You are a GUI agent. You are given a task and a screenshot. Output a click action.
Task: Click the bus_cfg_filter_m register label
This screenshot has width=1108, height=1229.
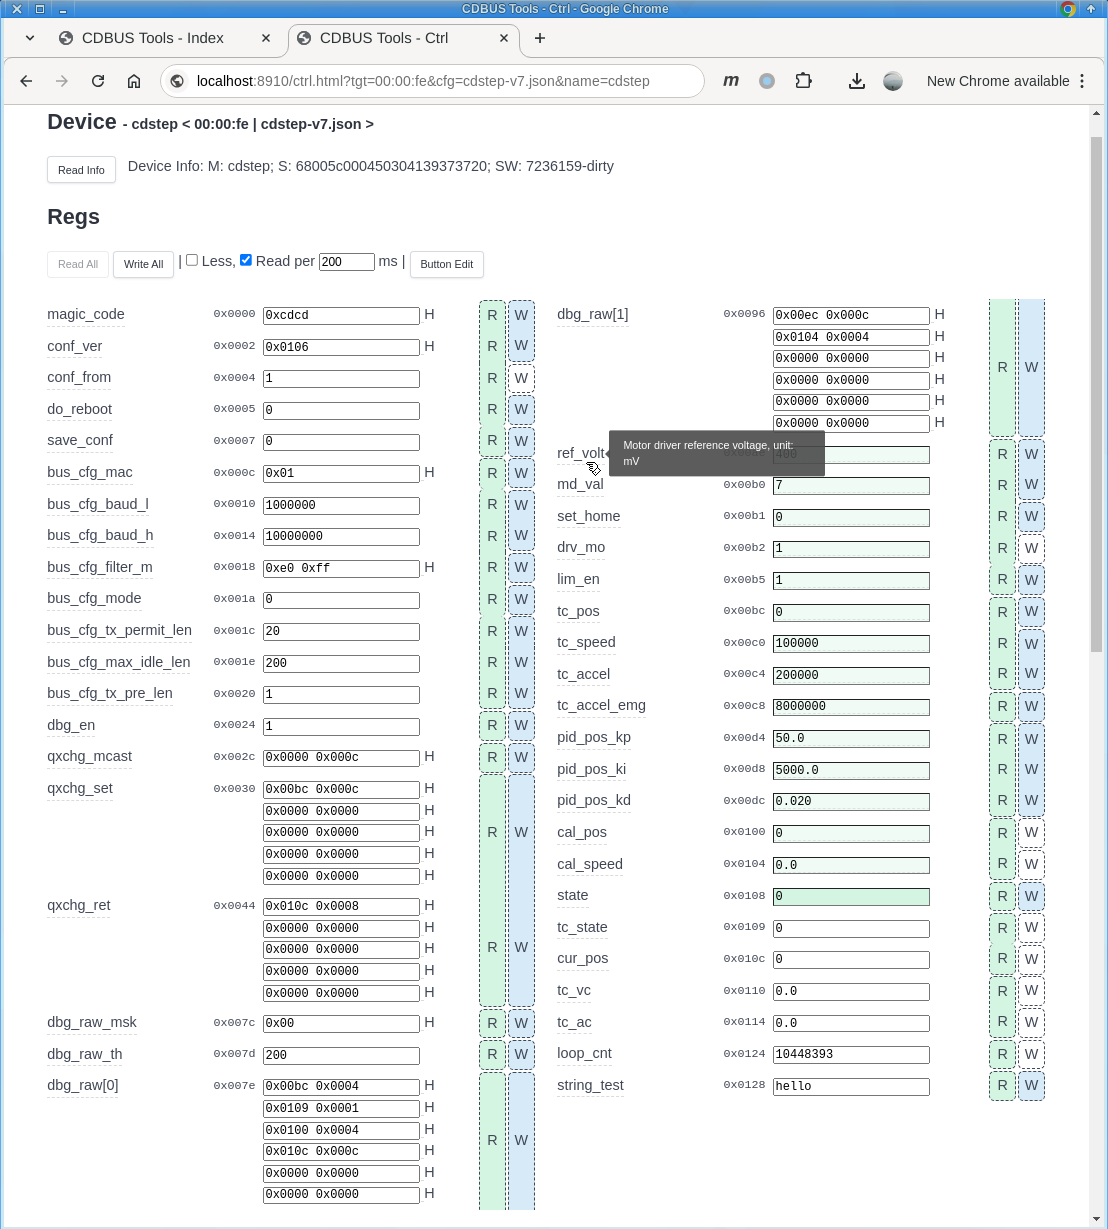[x=100, y=567]
